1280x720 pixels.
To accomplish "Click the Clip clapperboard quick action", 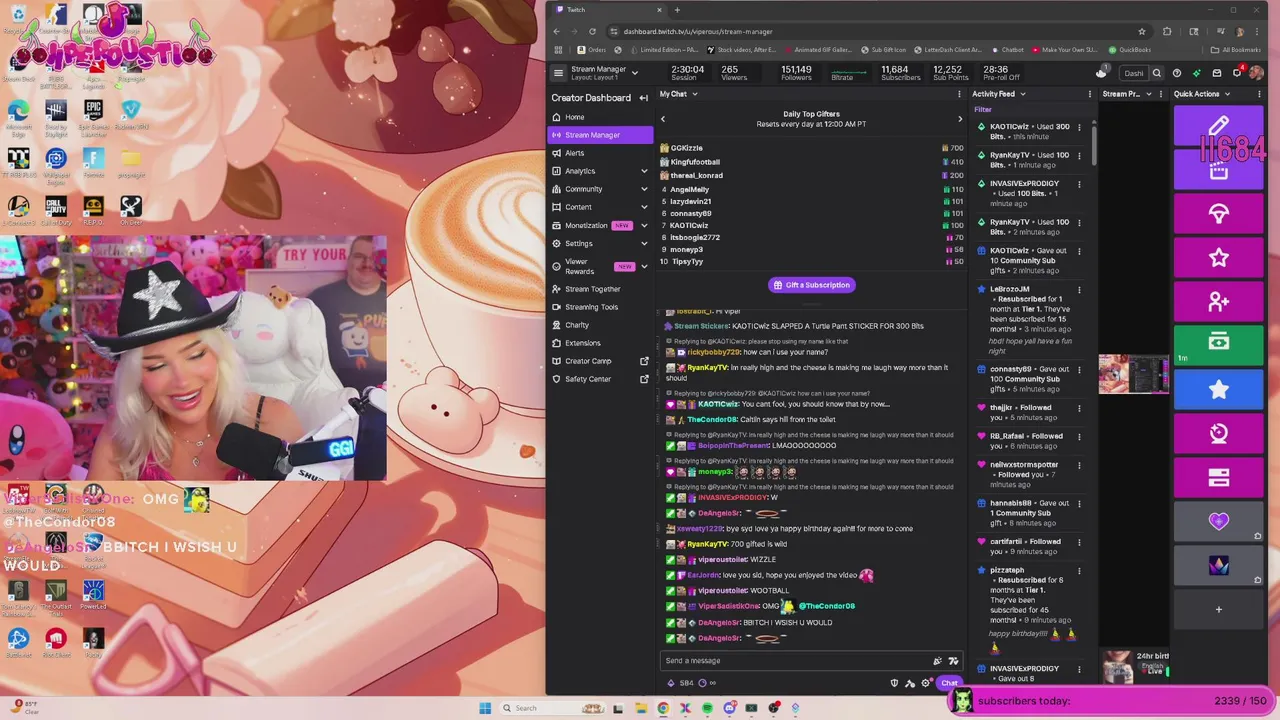I will pyautogui.click(x=1218, y=170).
